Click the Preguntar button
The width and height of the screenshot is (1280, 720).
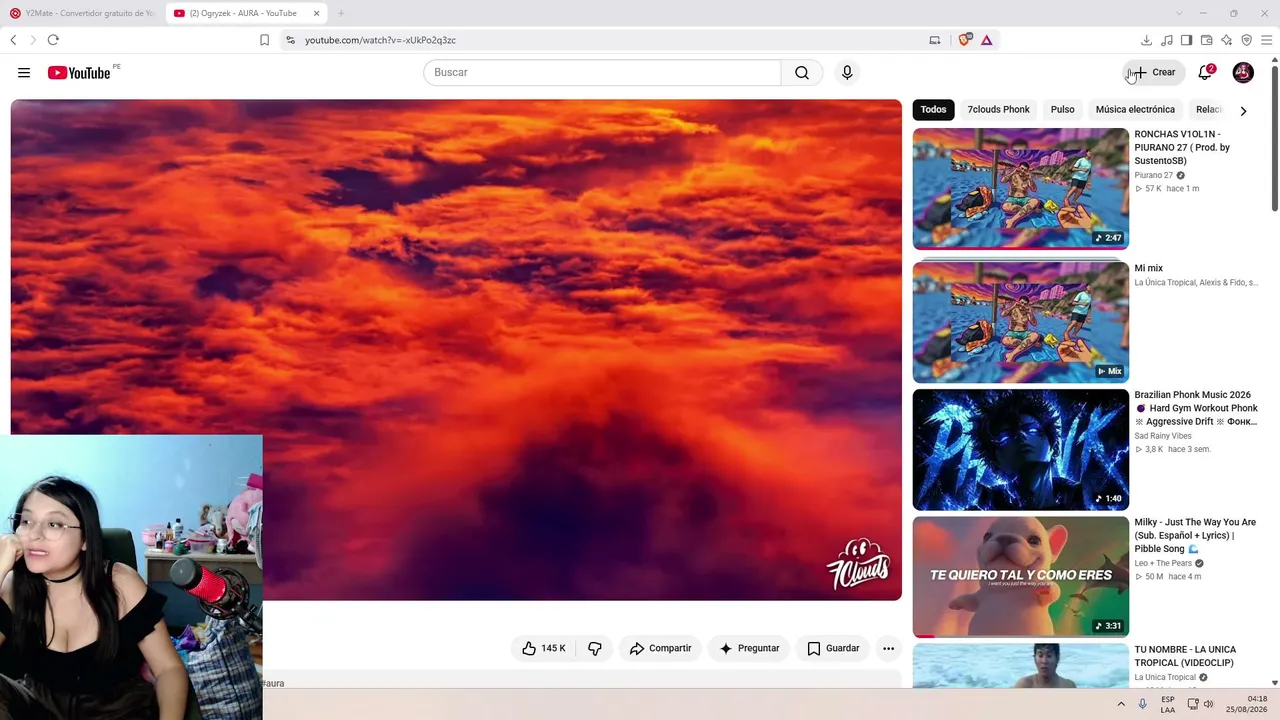749,648
